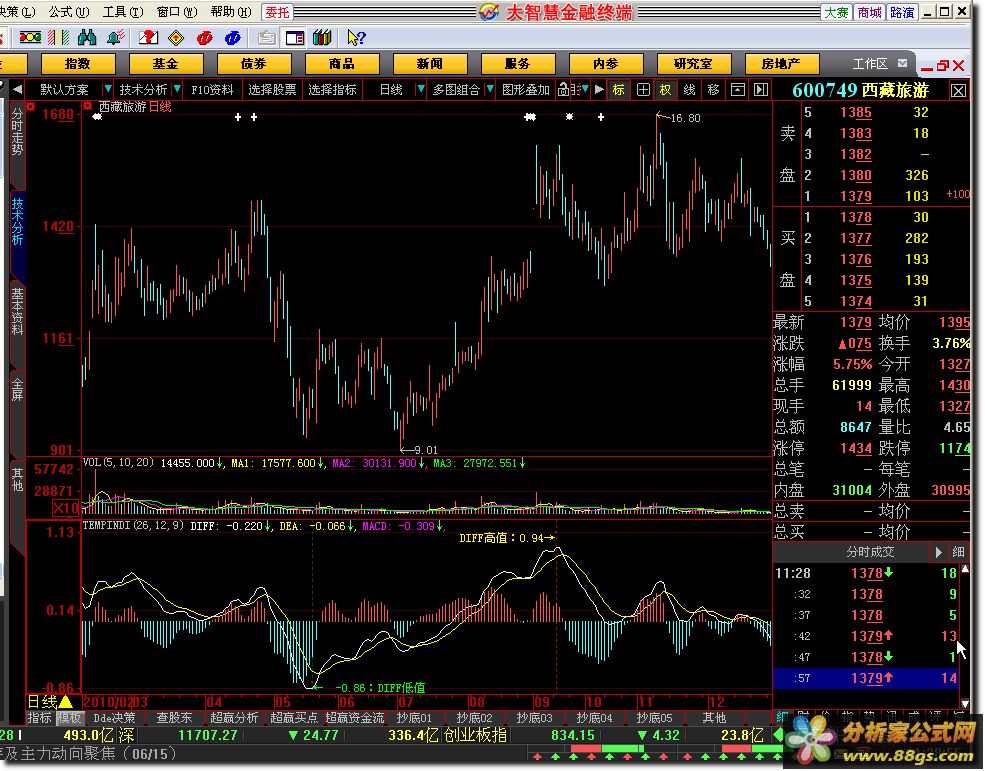Open the 公式 menu
This screenshot has width=985, height=771.
[69, 11]
